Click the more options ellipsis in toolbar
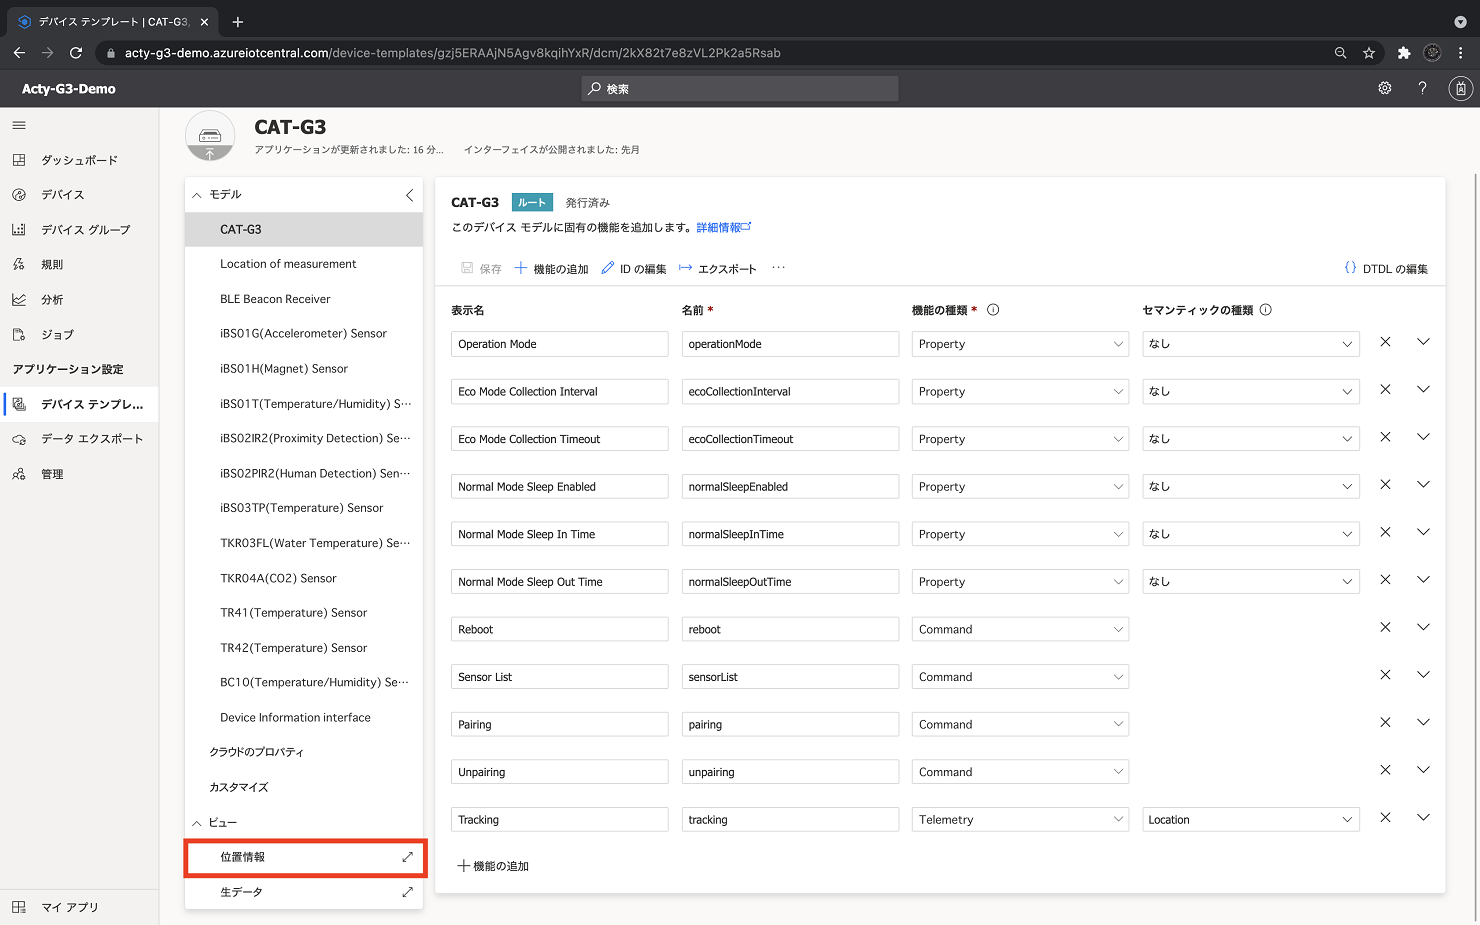Image resolution: width=1480 pixels, height=925 pixels. 779,268
